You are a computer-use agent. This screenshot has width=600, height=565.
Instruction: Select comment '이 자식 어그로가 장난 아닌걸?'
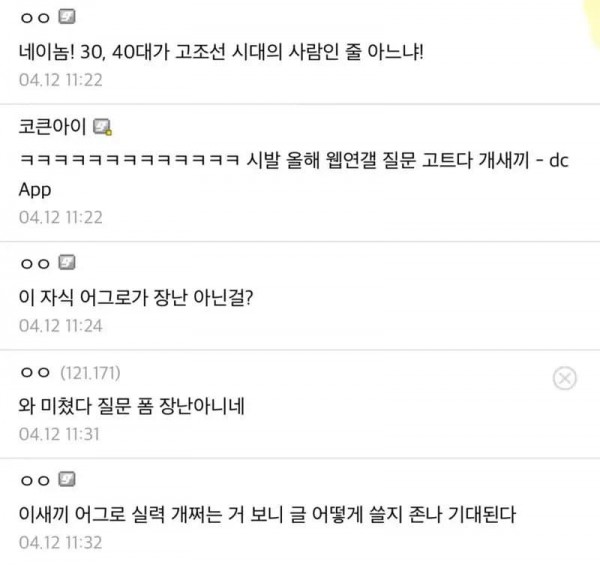point(136,298)
